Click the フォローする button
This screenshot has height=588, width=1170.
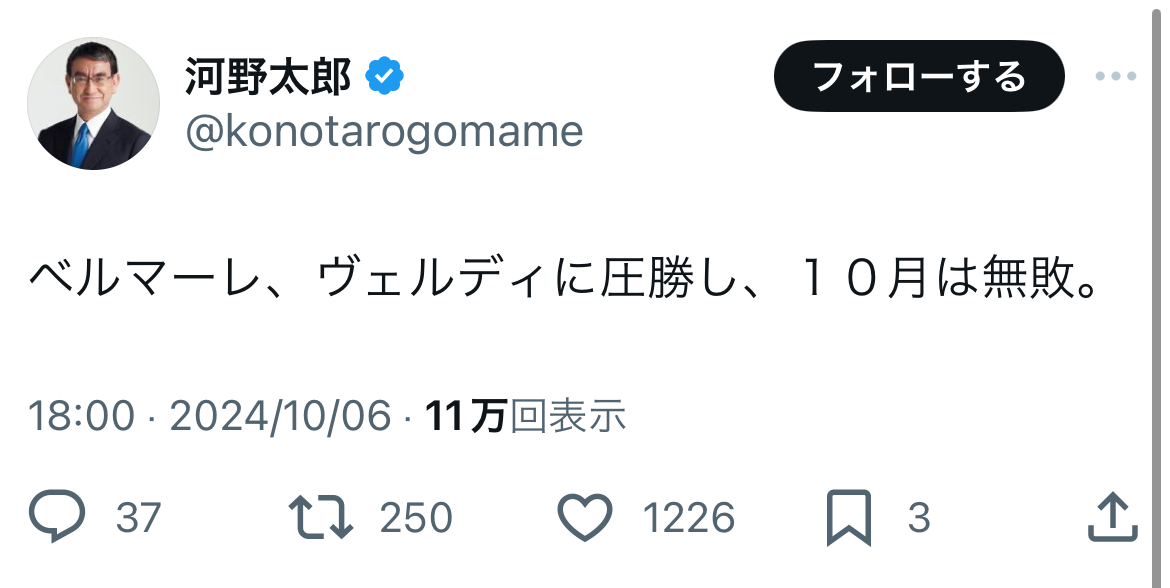pyautogui.click(x=919, y=76)
